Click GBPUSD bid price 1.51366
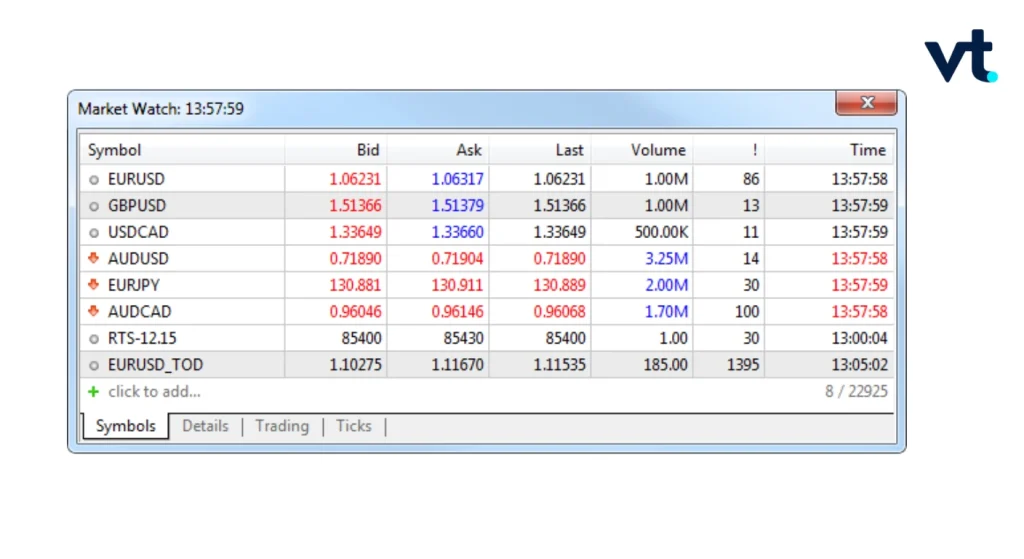 tap(355, 206)
